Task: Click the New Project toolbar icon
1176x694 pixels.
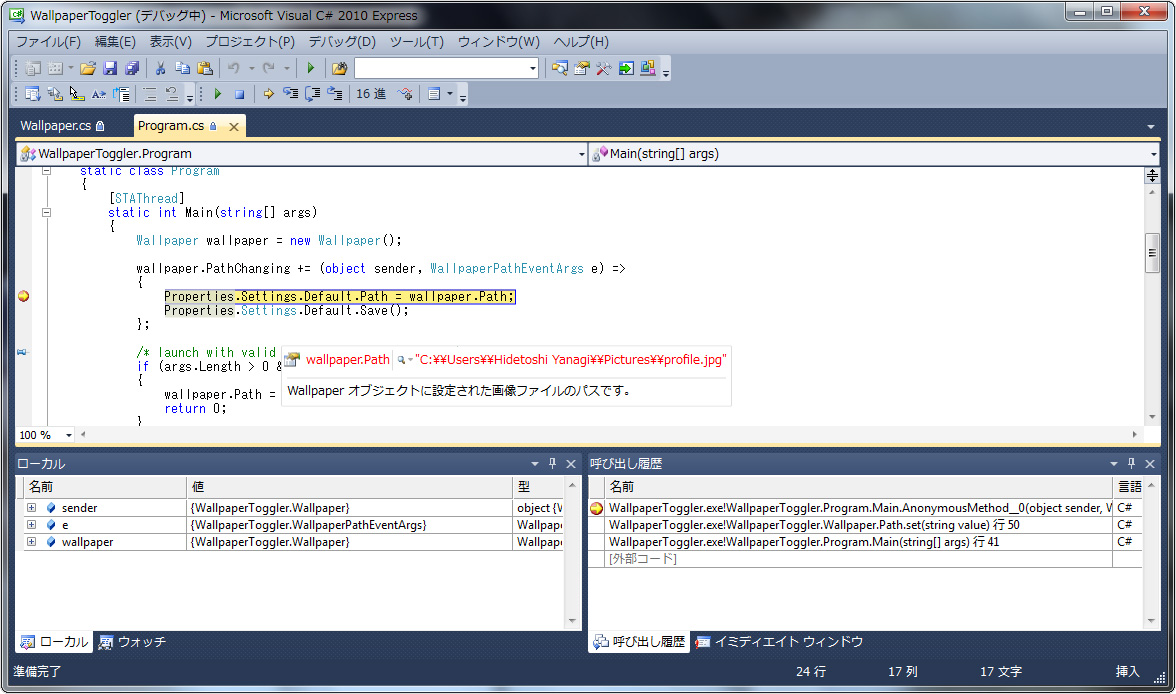Action: pos(33,68)
